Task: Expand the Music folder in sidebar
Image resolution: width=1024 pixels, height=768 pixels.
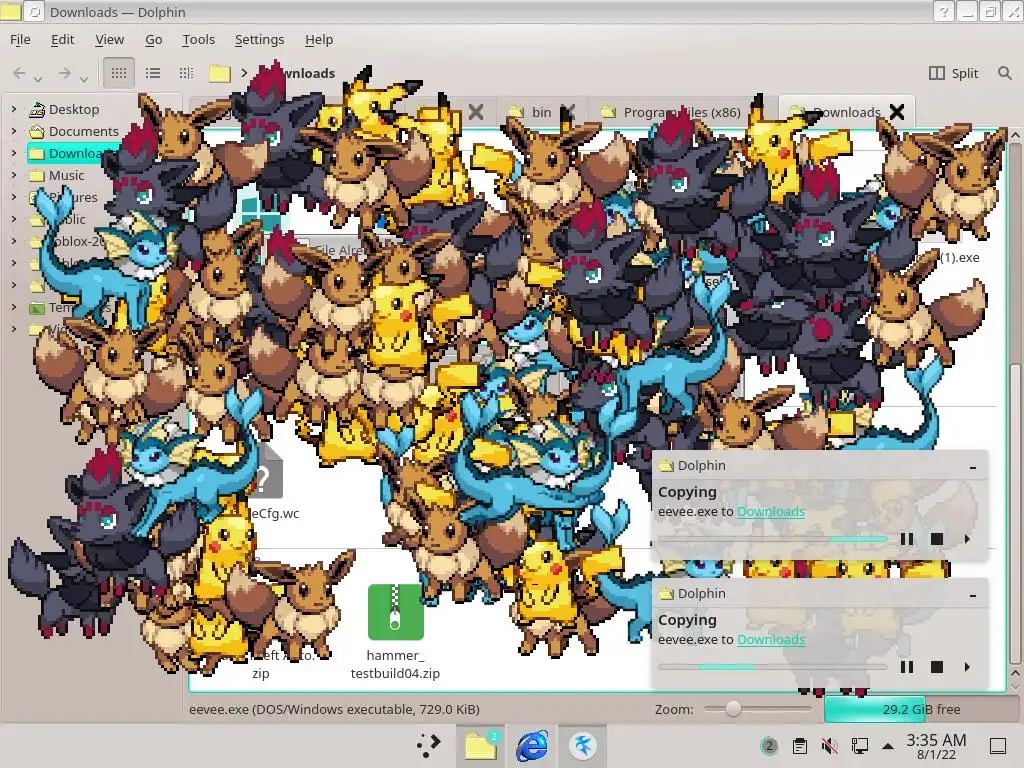Action: click(x=14, y=175)
